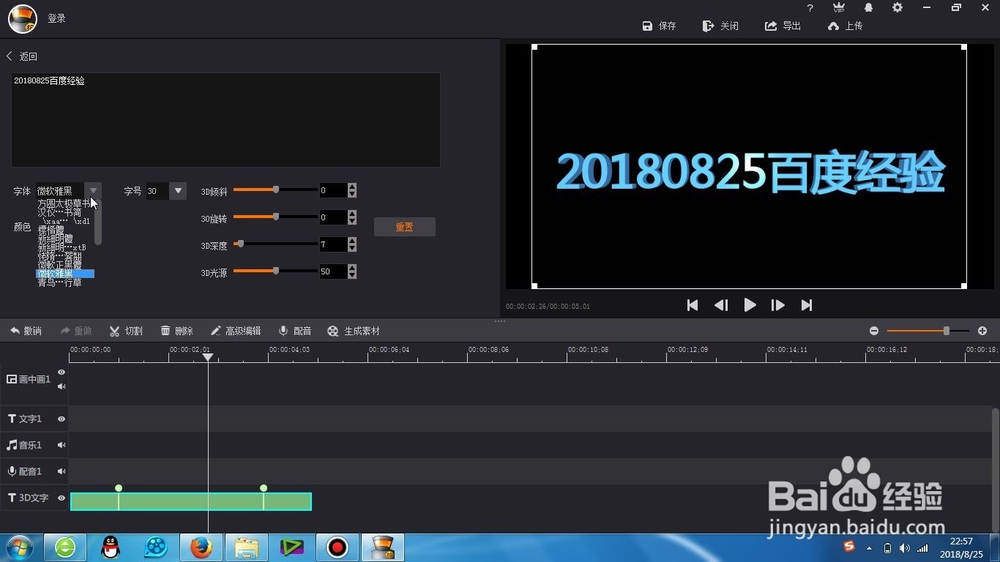
Task: Click the 重置 reset button
Action: pyautogui.click(x=404, y=226)
